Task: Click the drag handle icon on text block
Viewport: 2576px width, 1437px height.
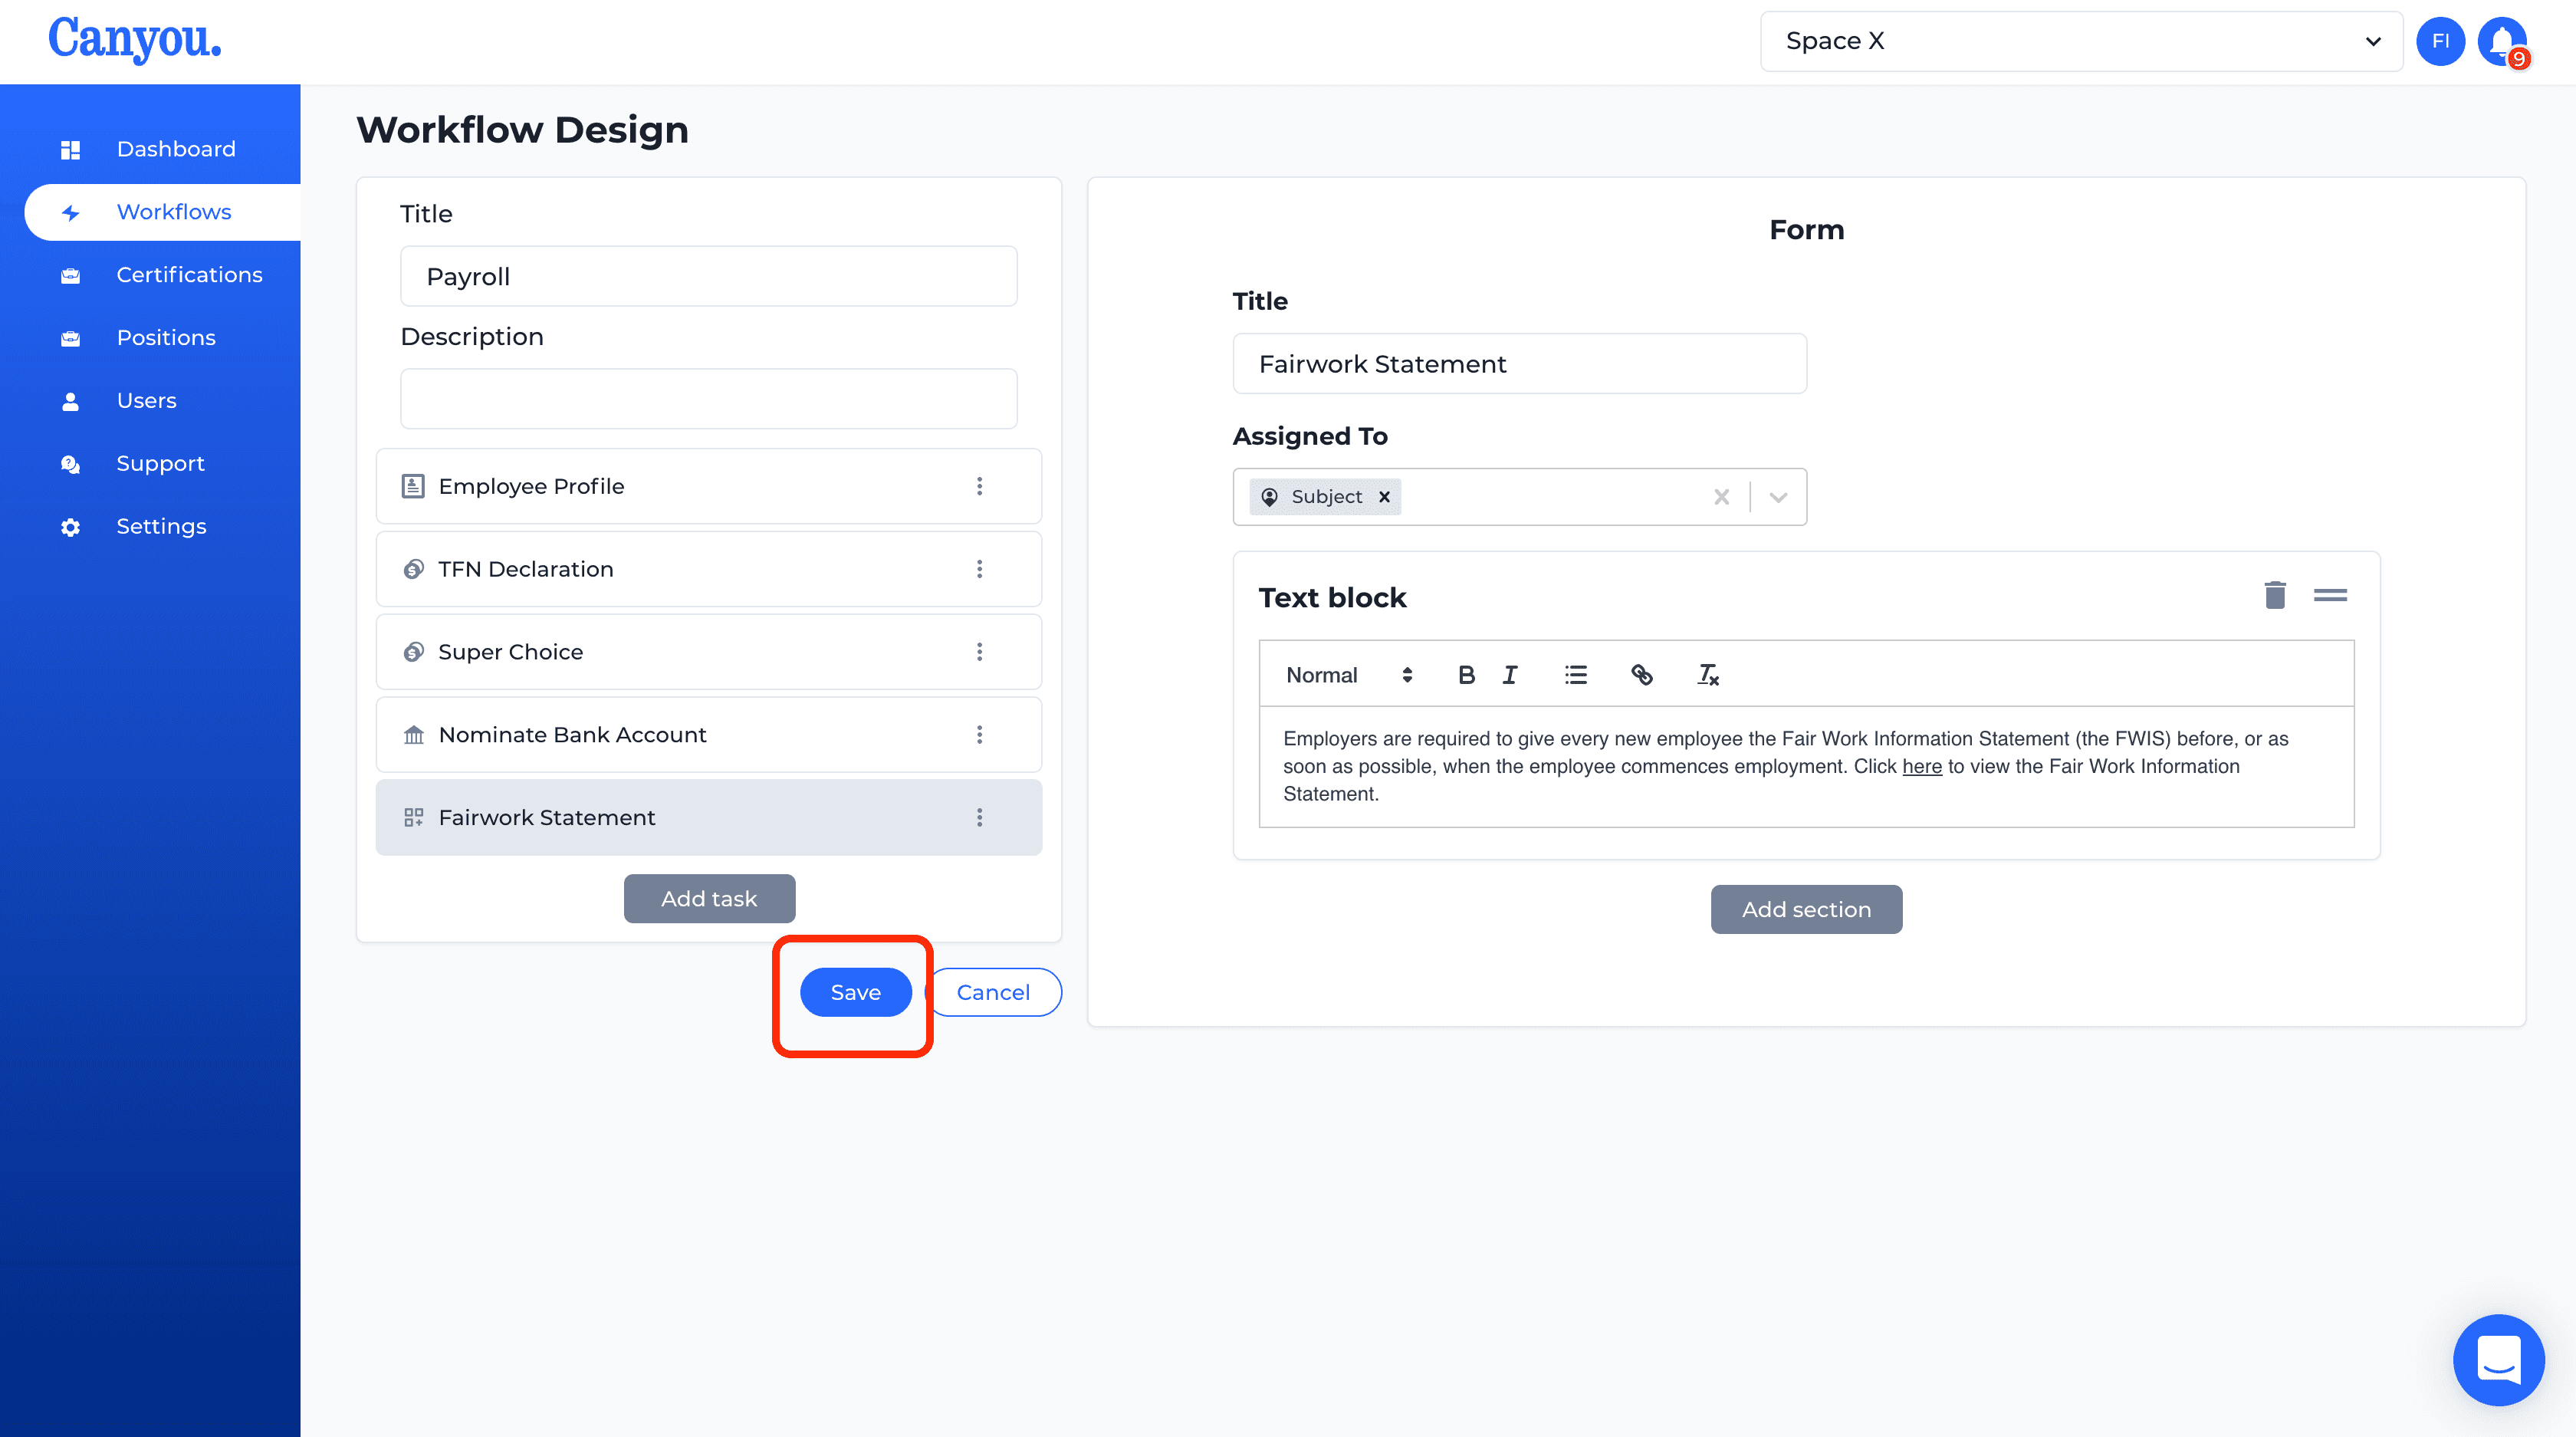Action: [x=2330, y=594]
